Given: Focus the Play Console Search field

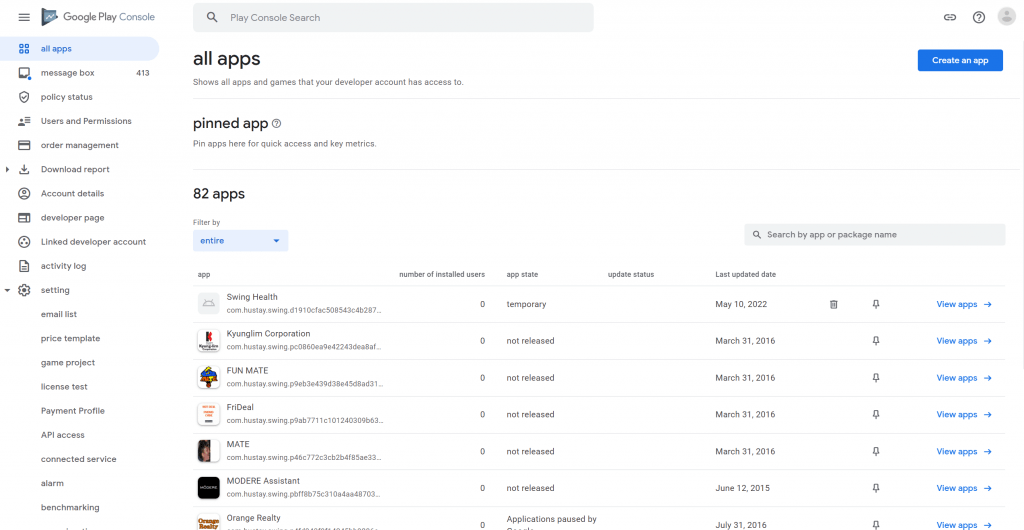Looking at the screenshot, I should [393, 18].
